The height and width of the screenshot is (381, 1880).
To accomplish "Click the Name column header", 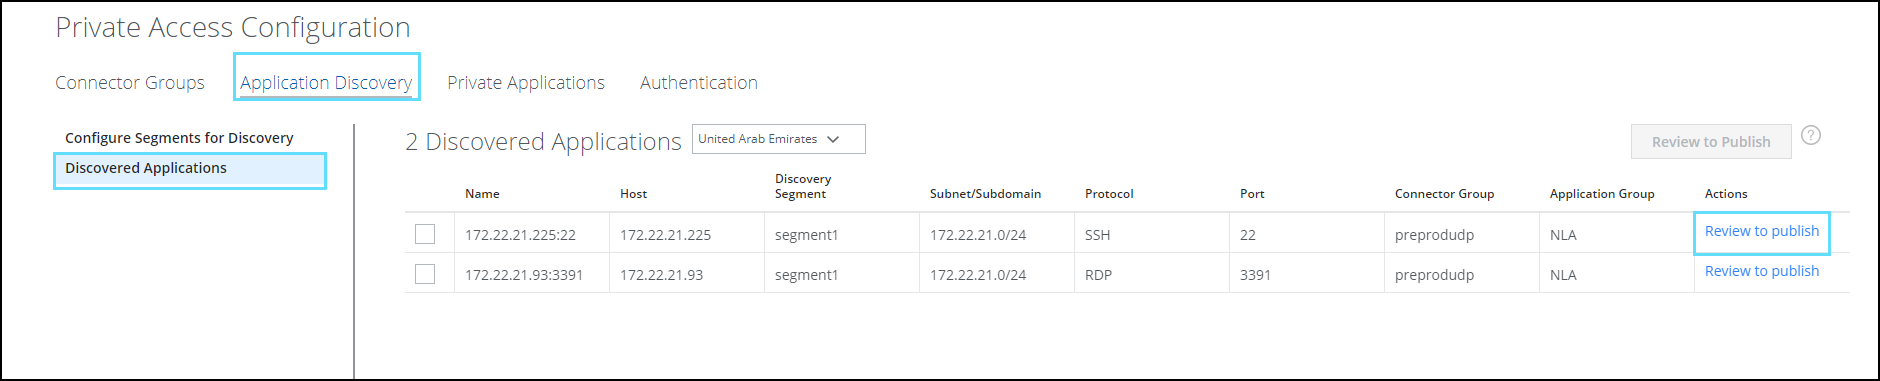I will pos(482,194).
